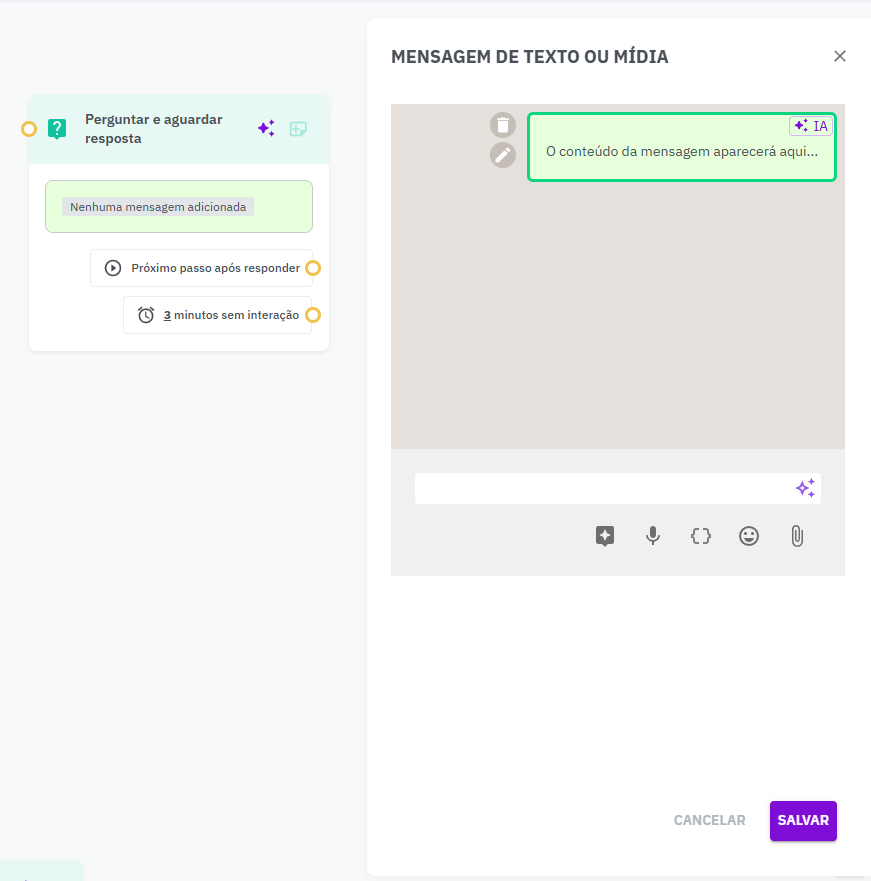Select the 'Nenhuma mensagem adicionada' message box
Screen dimensions: 871x881
179,207
